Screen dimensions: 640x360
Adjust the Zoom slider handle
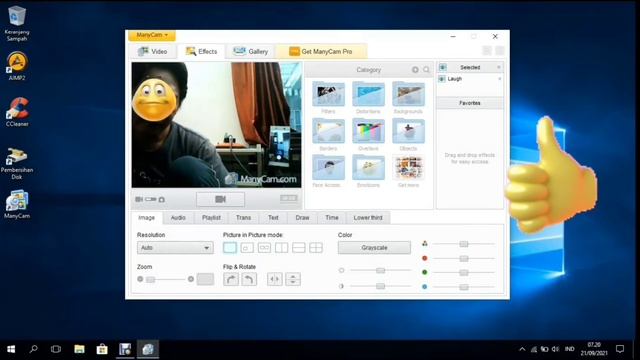tap(151, 280)
